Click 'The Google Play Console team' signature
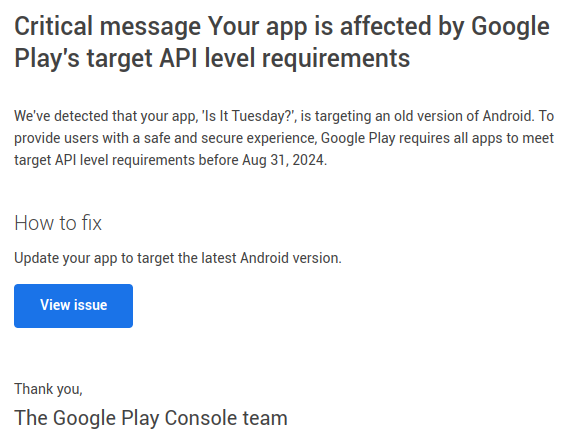Image resolution: width=571 pixels, height=443 pixels. click(x=151, y=418)
